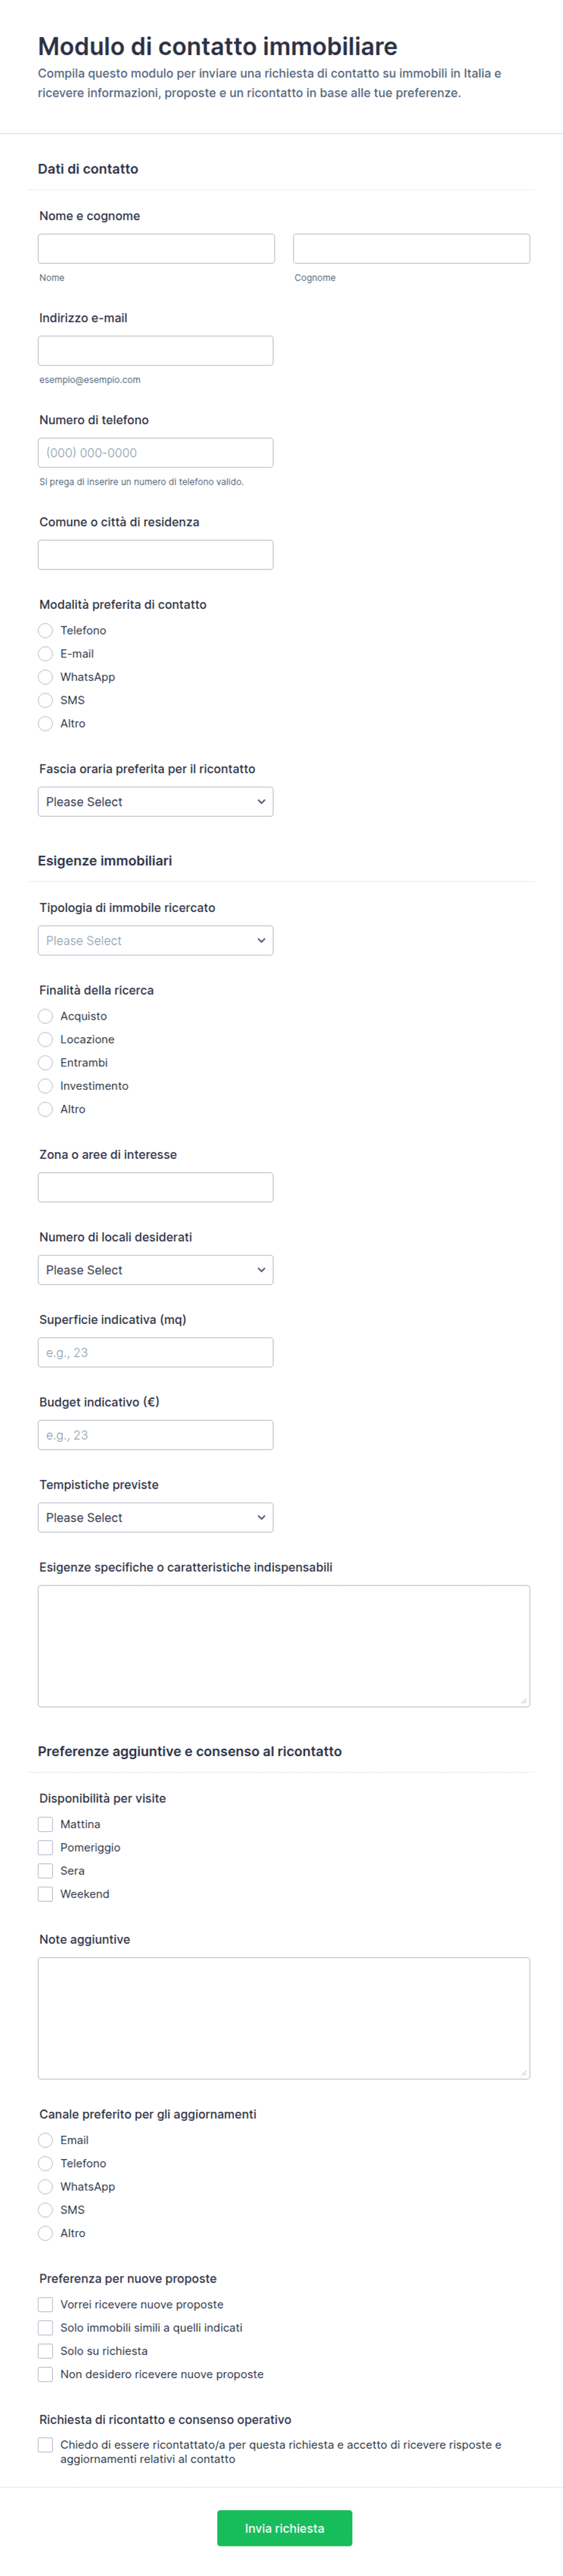Click the Esigenze specifiche text area

click(x=284, y=1646)
